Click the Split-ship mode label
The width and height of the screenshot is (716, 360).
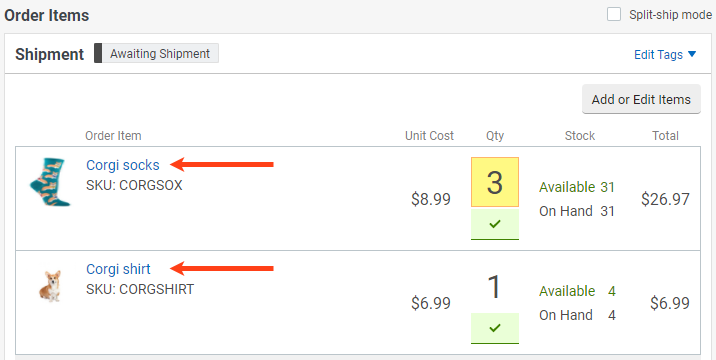click(x=670, y=15)
